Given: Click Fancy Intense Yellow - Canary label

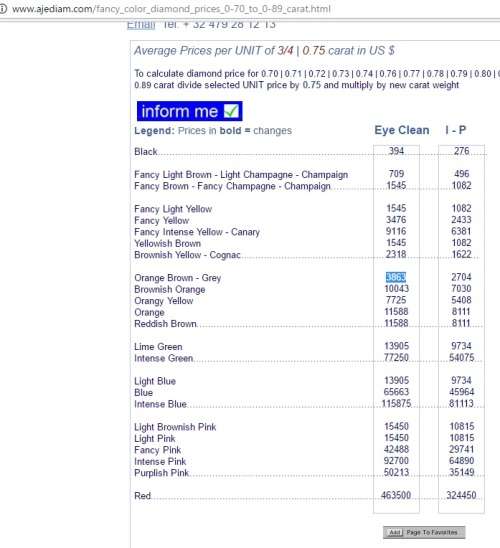Looking at the screenshot, I should [x=197, y=232].
